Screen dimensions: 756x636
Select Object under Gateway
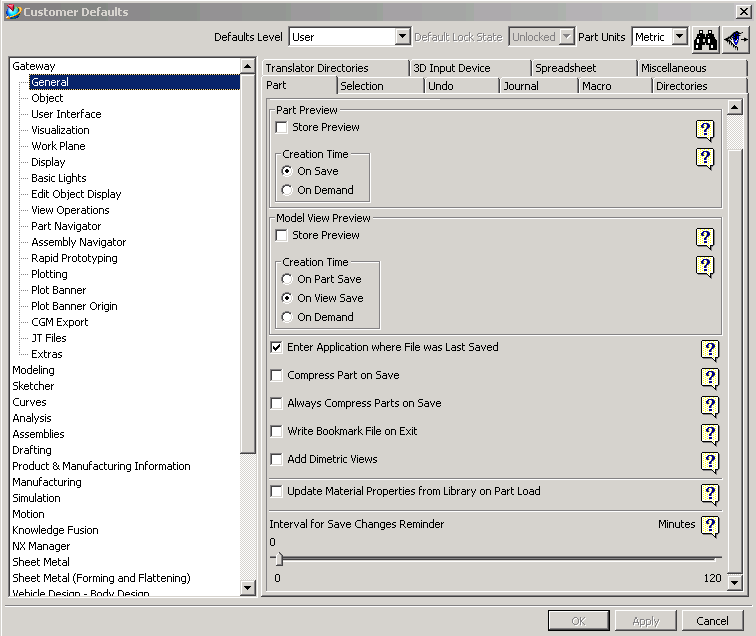coord(47,98)
